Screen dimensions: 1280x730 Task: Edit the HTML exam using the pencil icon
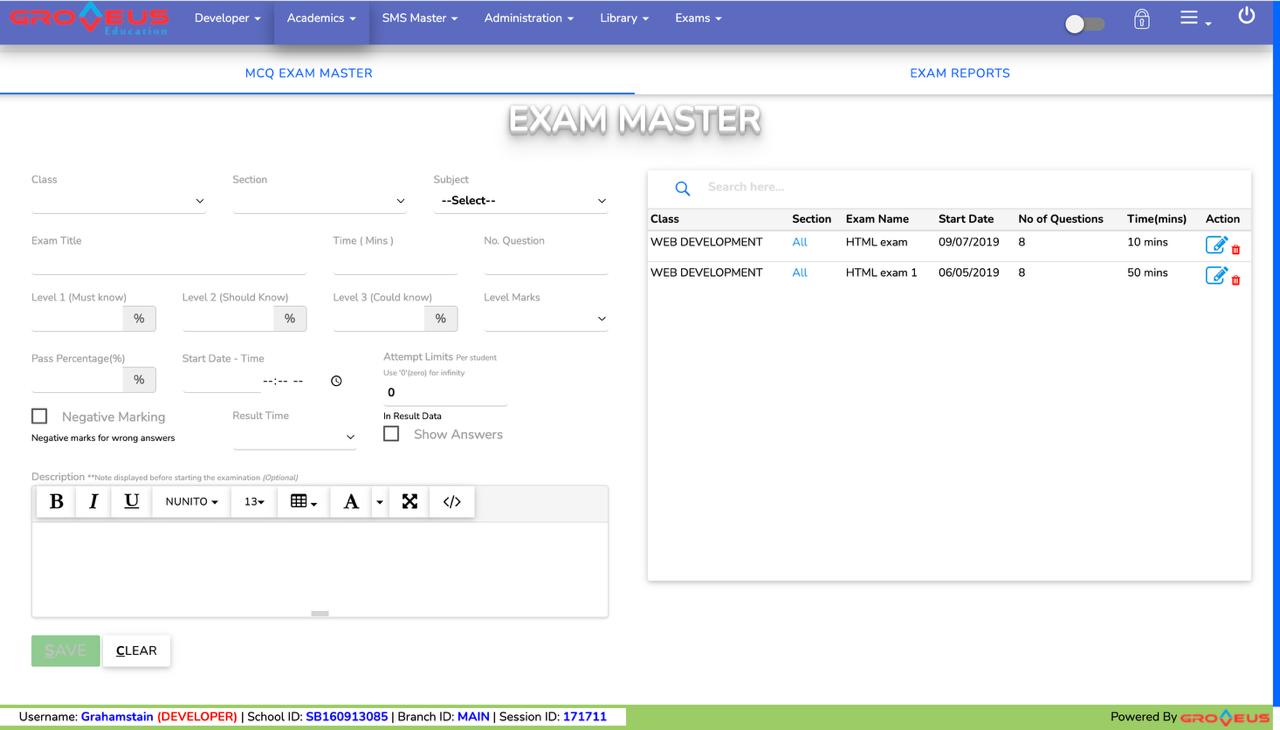coord(1216,242)
